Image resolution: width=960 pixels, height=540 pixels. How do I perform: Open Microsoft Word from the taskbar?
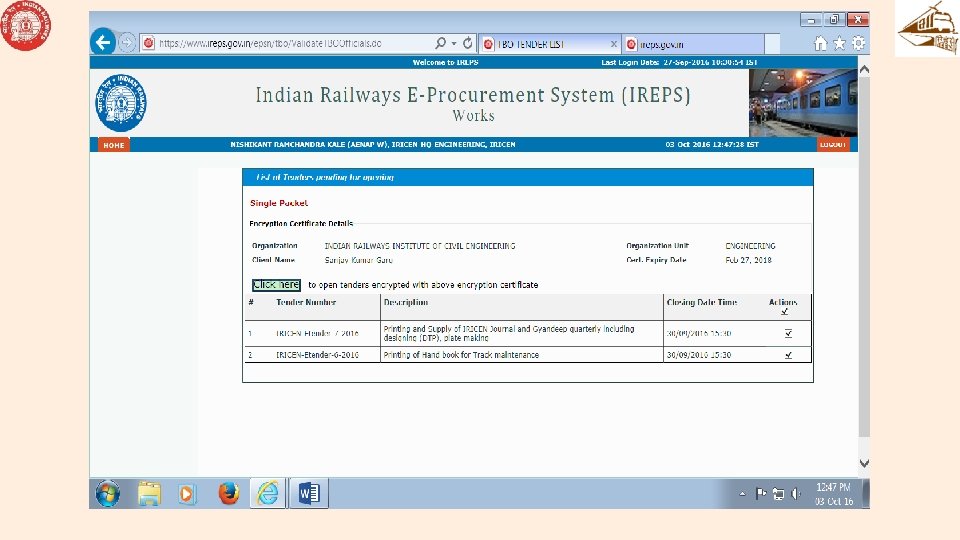click(x=309, y=493)
